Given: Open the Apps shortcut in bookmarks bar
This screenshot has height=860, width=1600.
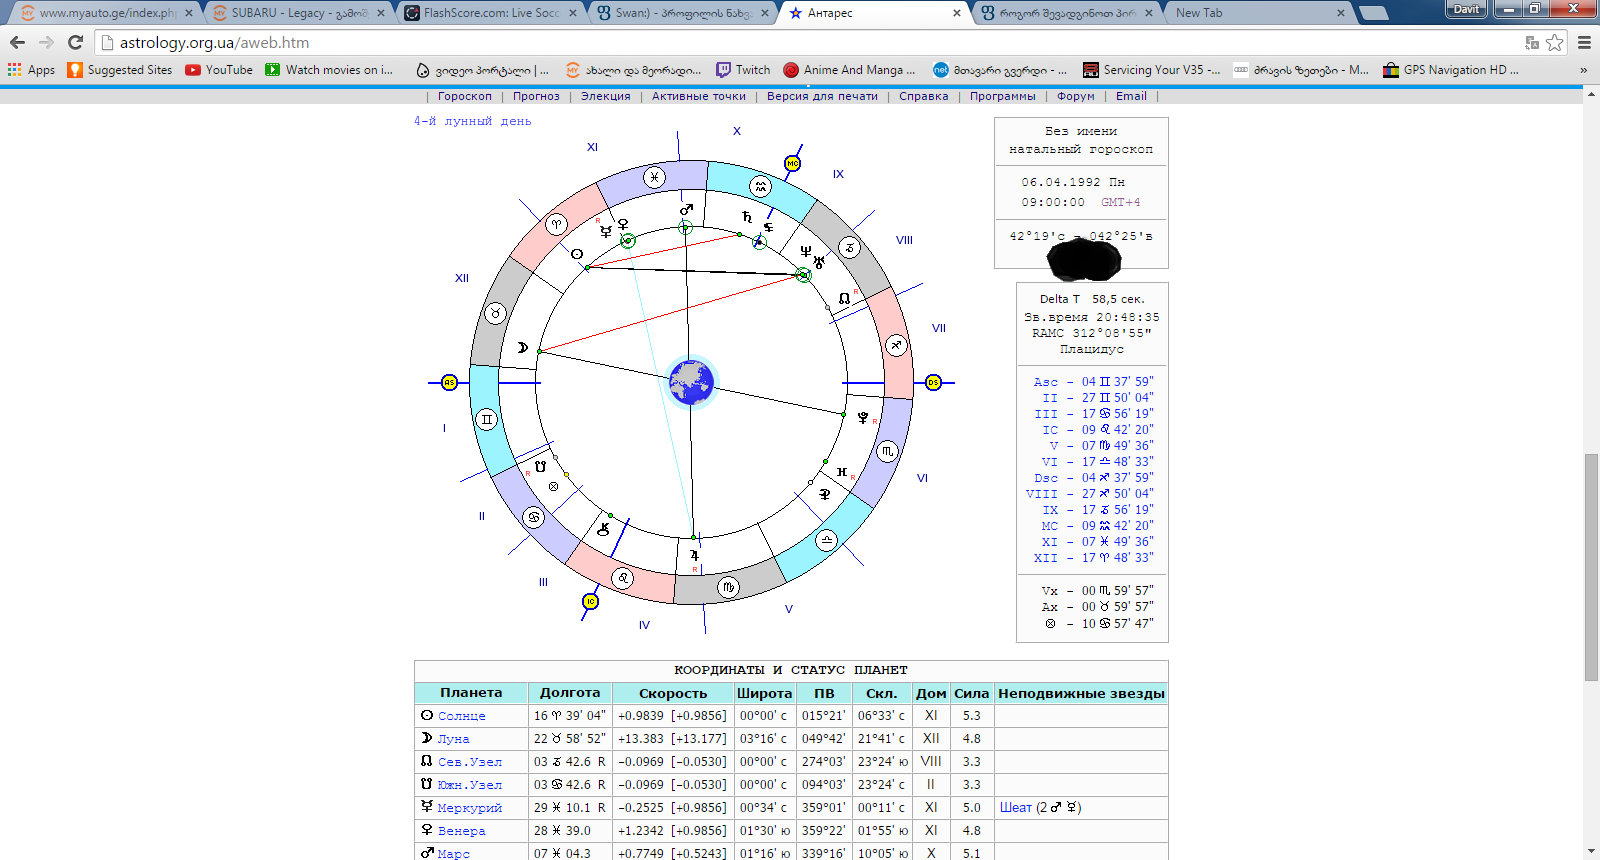Looking at the screenshot, I should tap(31, 70).
